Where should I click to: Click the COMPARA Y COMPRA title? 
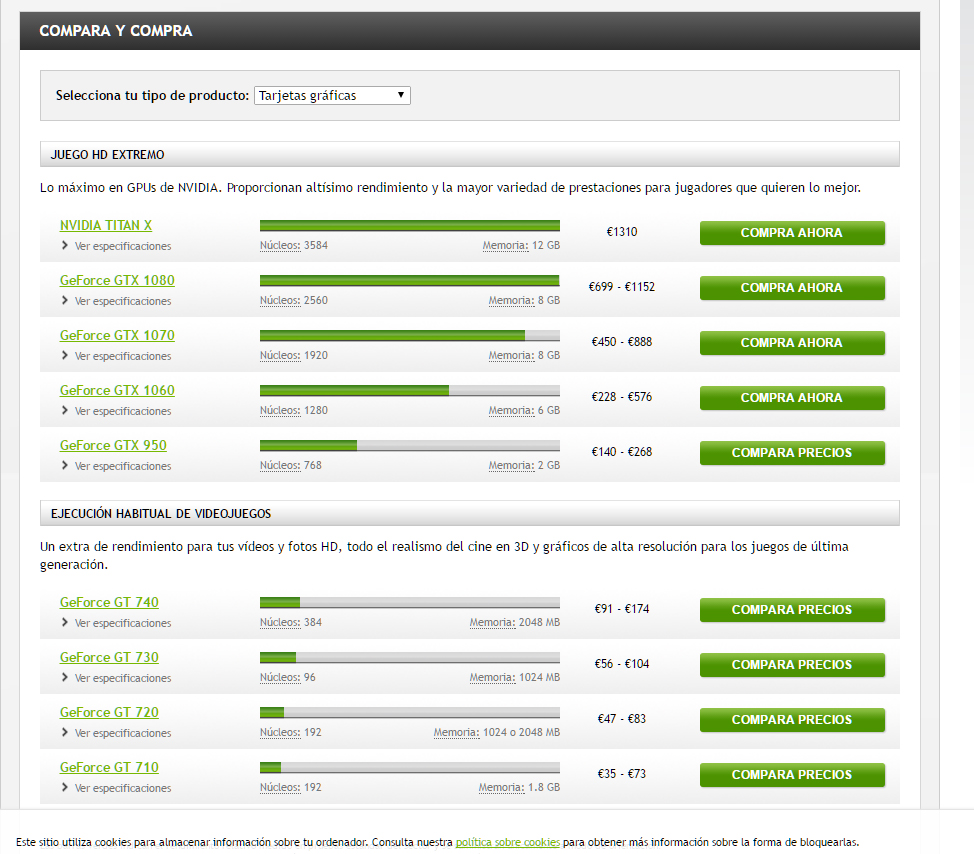coord(116,30)
